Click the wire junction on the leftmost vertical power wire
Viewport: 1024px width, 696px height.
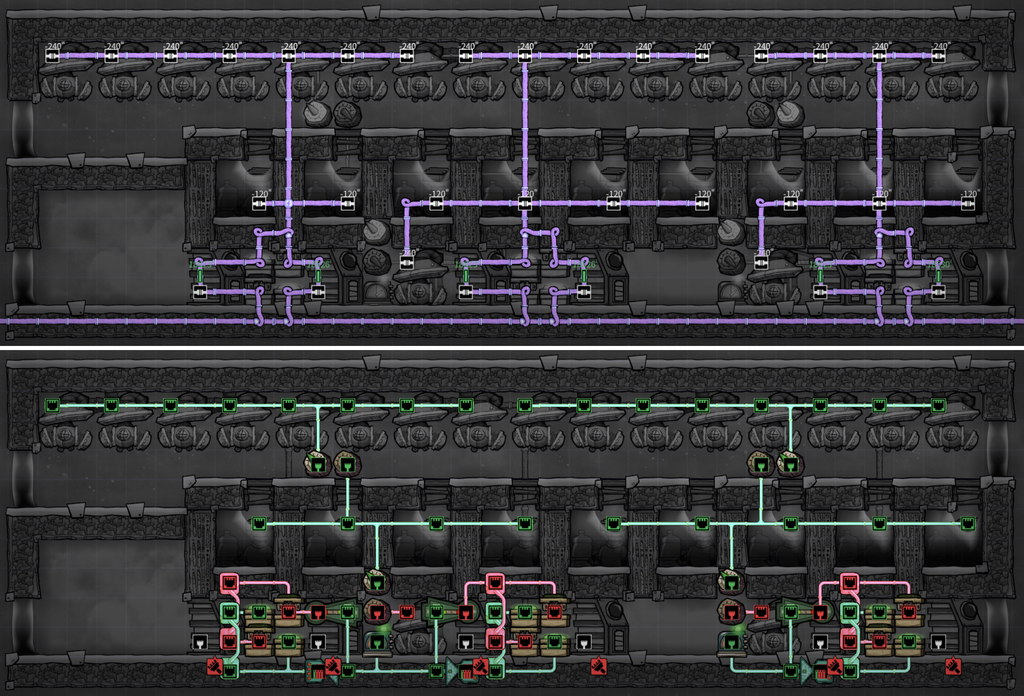289,204
